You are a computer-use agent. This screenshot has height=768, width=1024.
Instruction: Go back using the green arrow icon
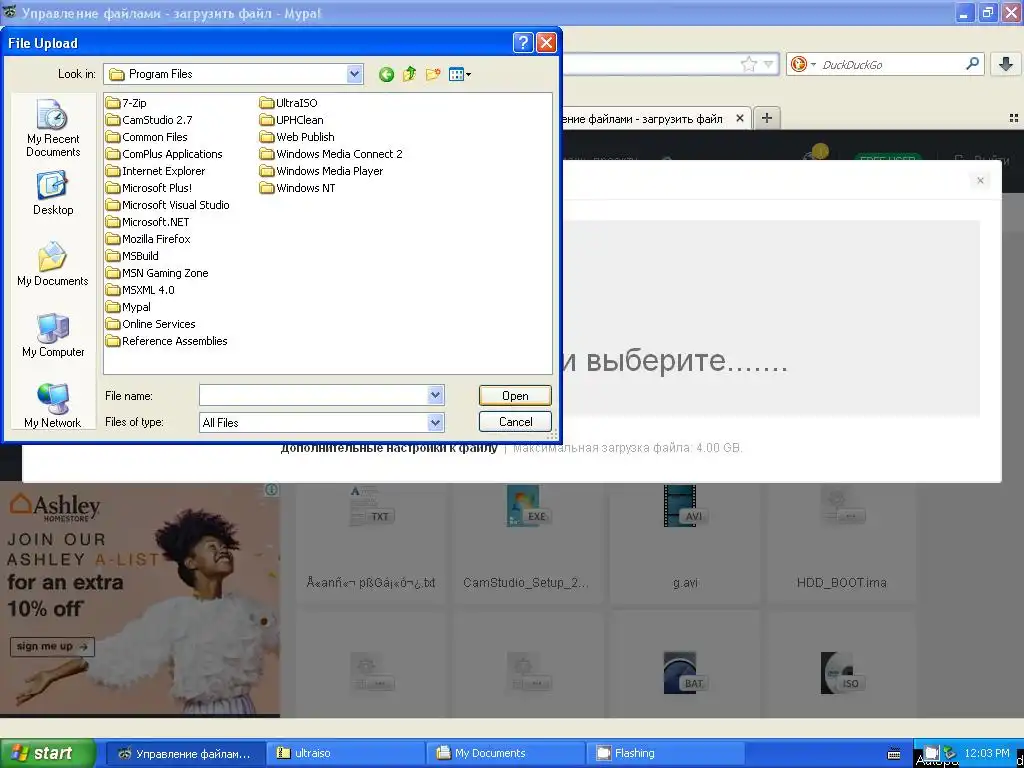pyautogui.click(x=386, y=74)
